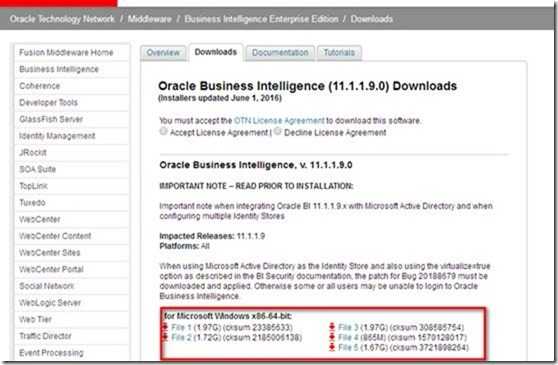Click the download icon beside File 3
558x365 pixels.
coord(332,327)
